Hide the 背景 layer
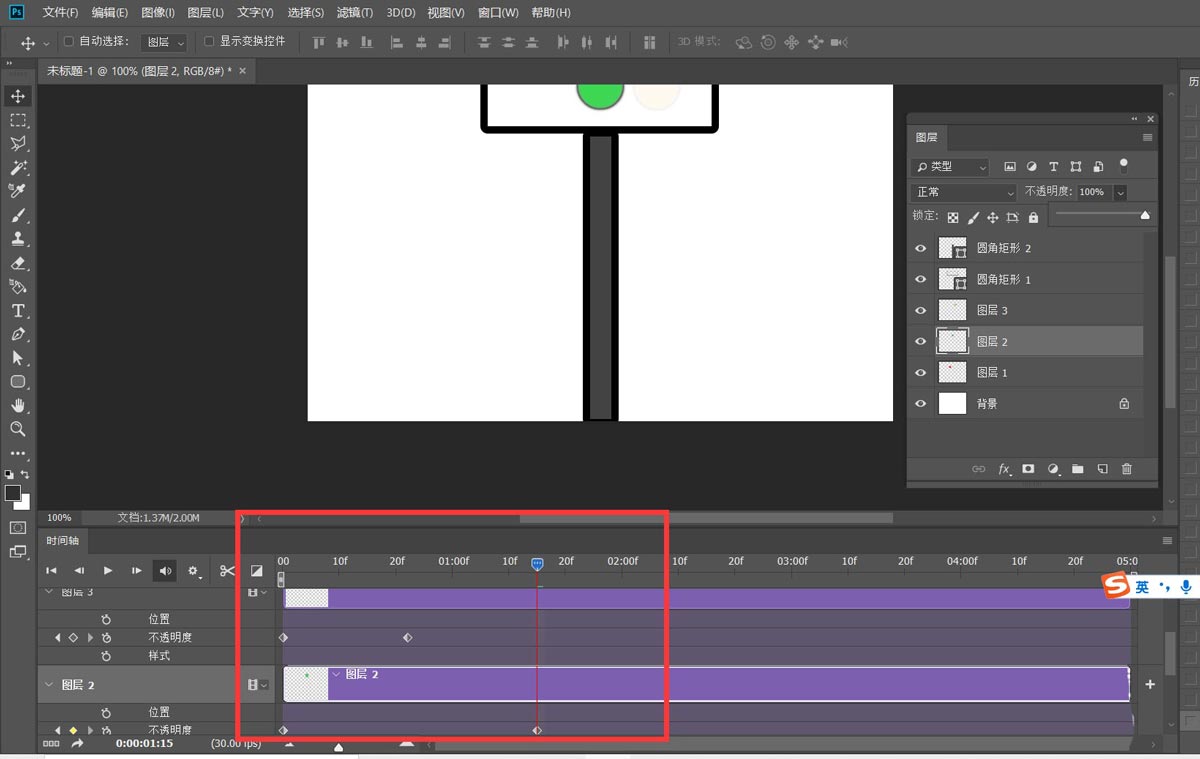1200x759 pixels. 921,403
